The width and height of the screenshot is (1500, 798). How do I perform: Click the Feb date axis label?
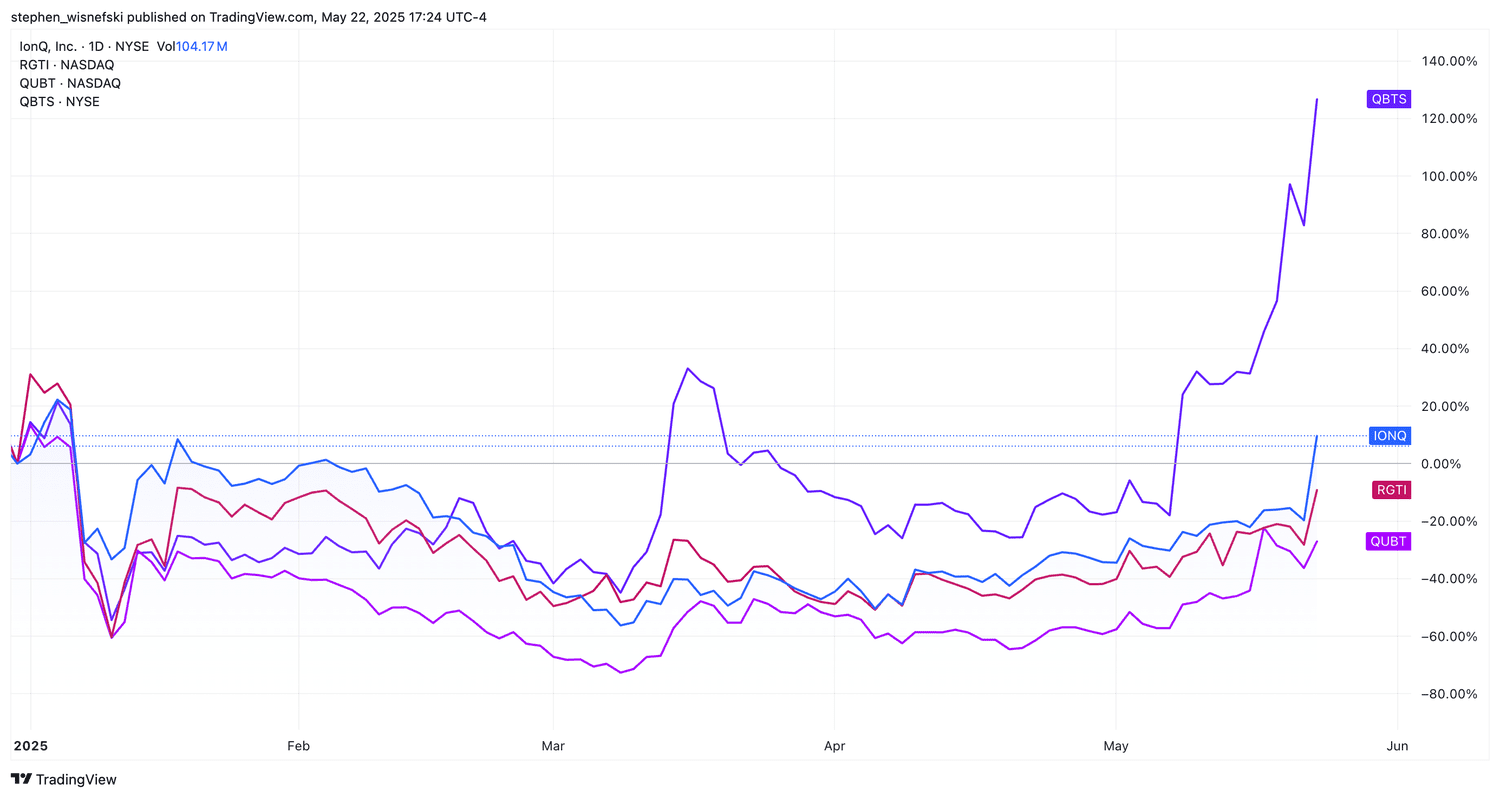point(298,746)
